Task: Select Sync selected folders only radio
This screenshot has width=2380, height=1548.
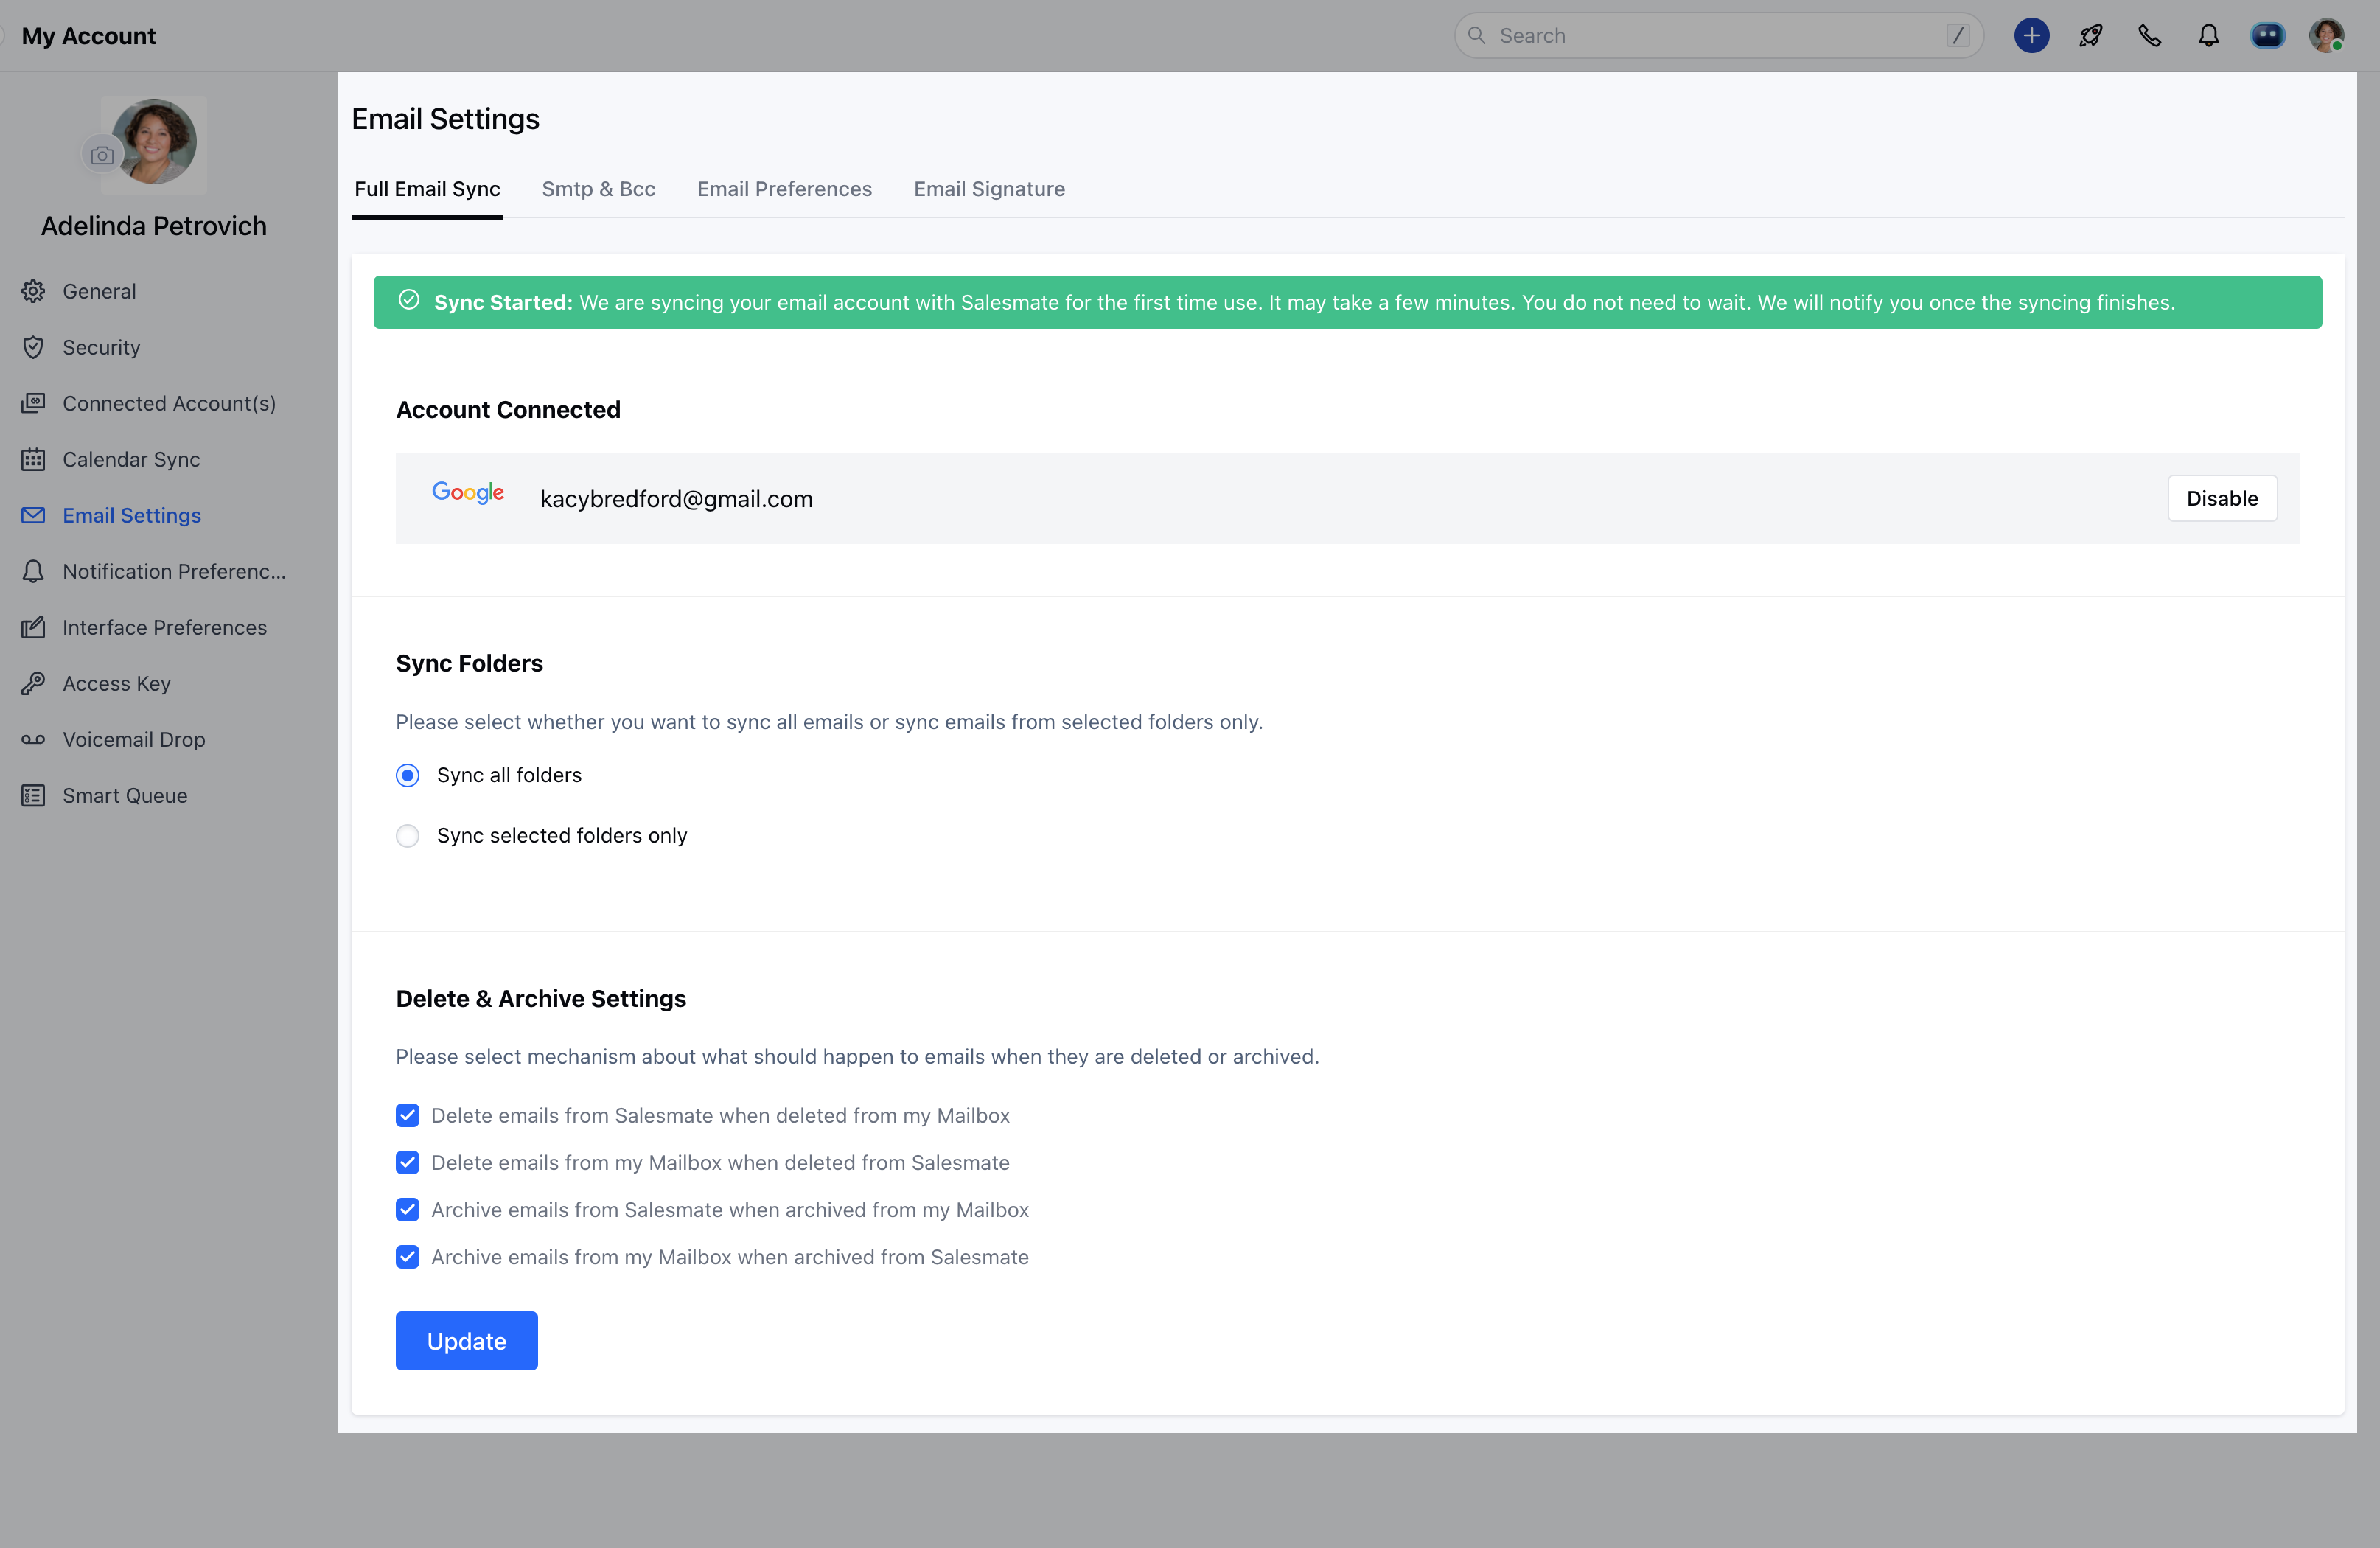Action: point(407,835)
